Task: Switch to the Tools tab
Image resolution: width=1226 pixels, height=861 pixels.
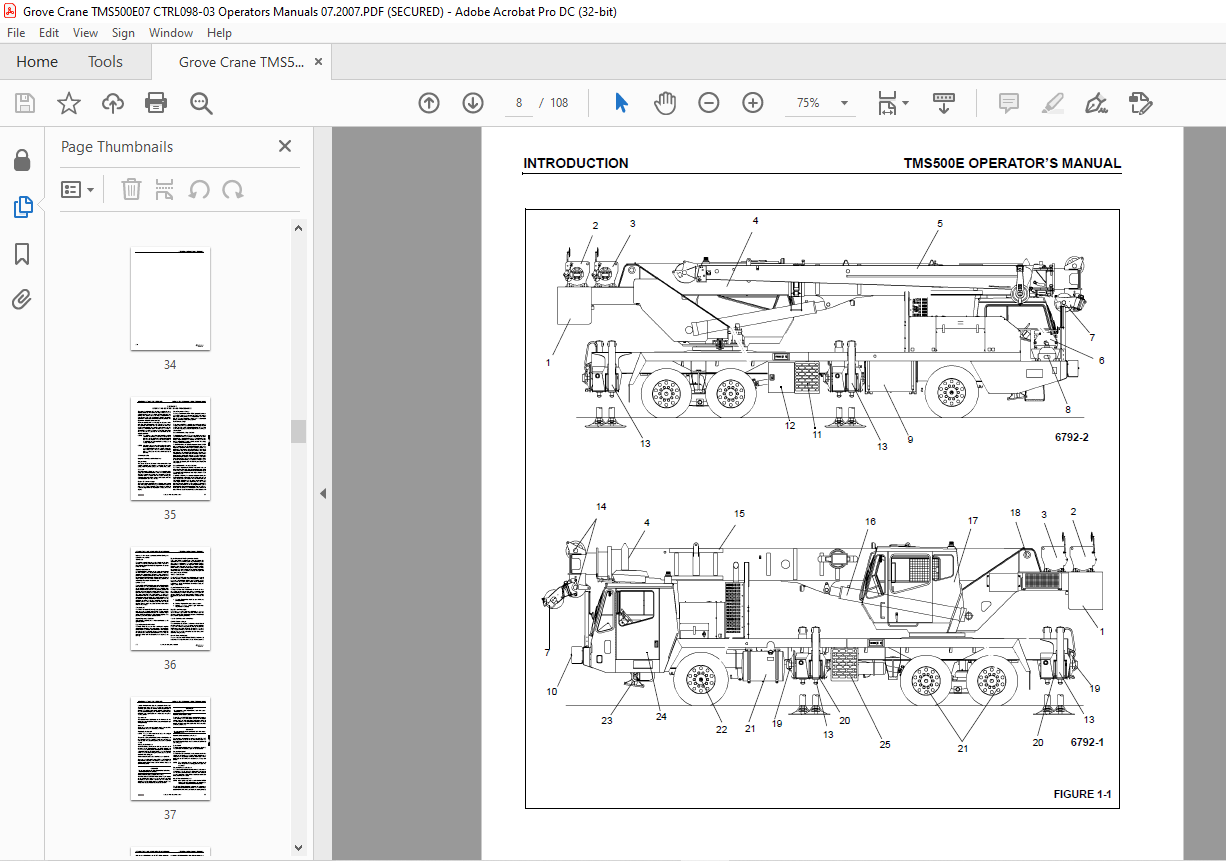Action: pos(105,62)
